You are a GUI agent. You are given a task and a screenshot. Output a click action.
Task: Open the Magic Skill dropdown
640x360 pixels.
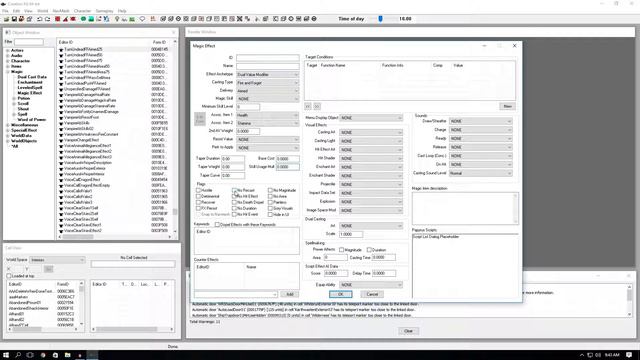click(267, 99)
